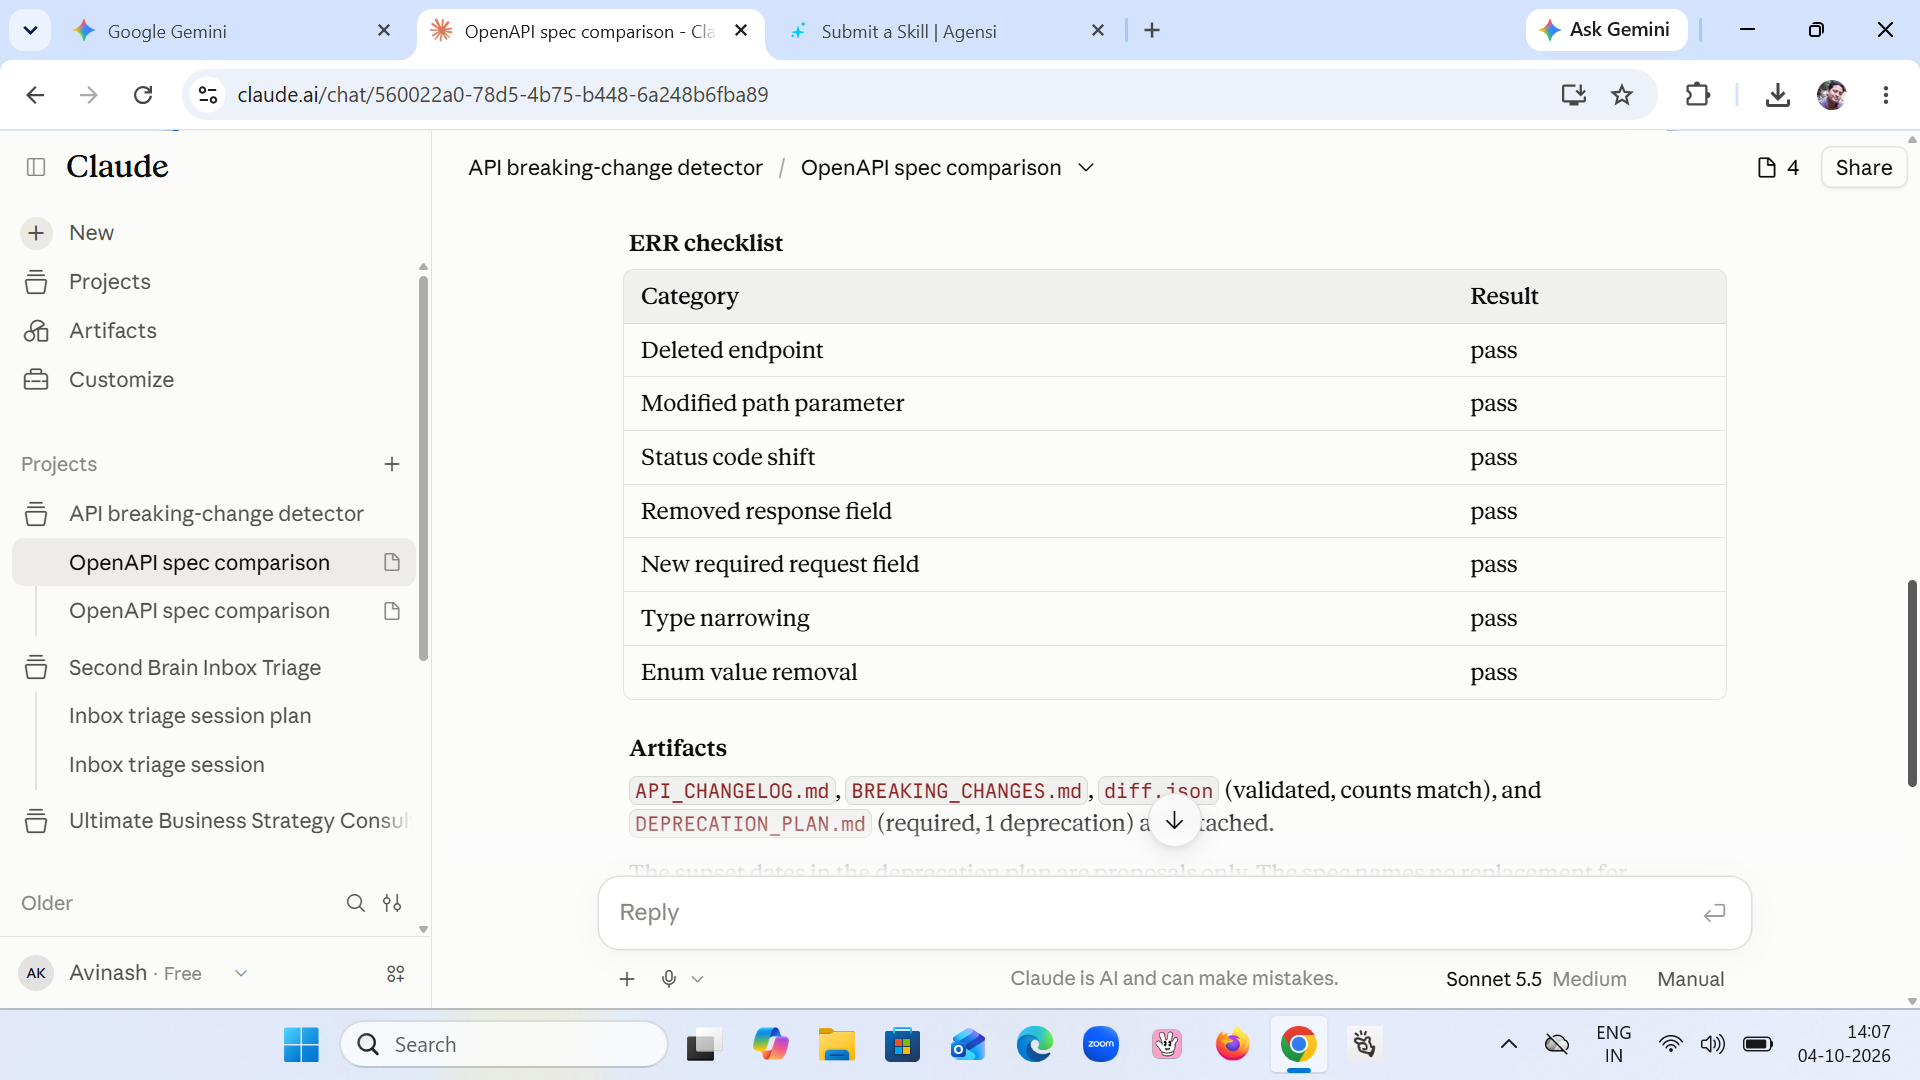Bookmark this page with star icon
This screenshot has width=1920, height=1080.
[x=1622, y=95]
